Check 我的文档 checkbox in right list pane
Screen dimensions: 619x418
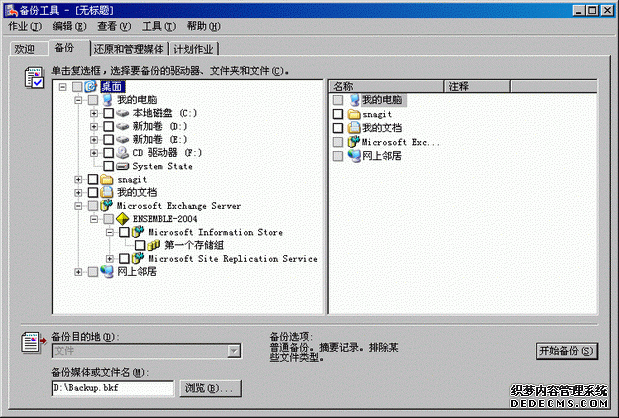click(x=338, y=128)
